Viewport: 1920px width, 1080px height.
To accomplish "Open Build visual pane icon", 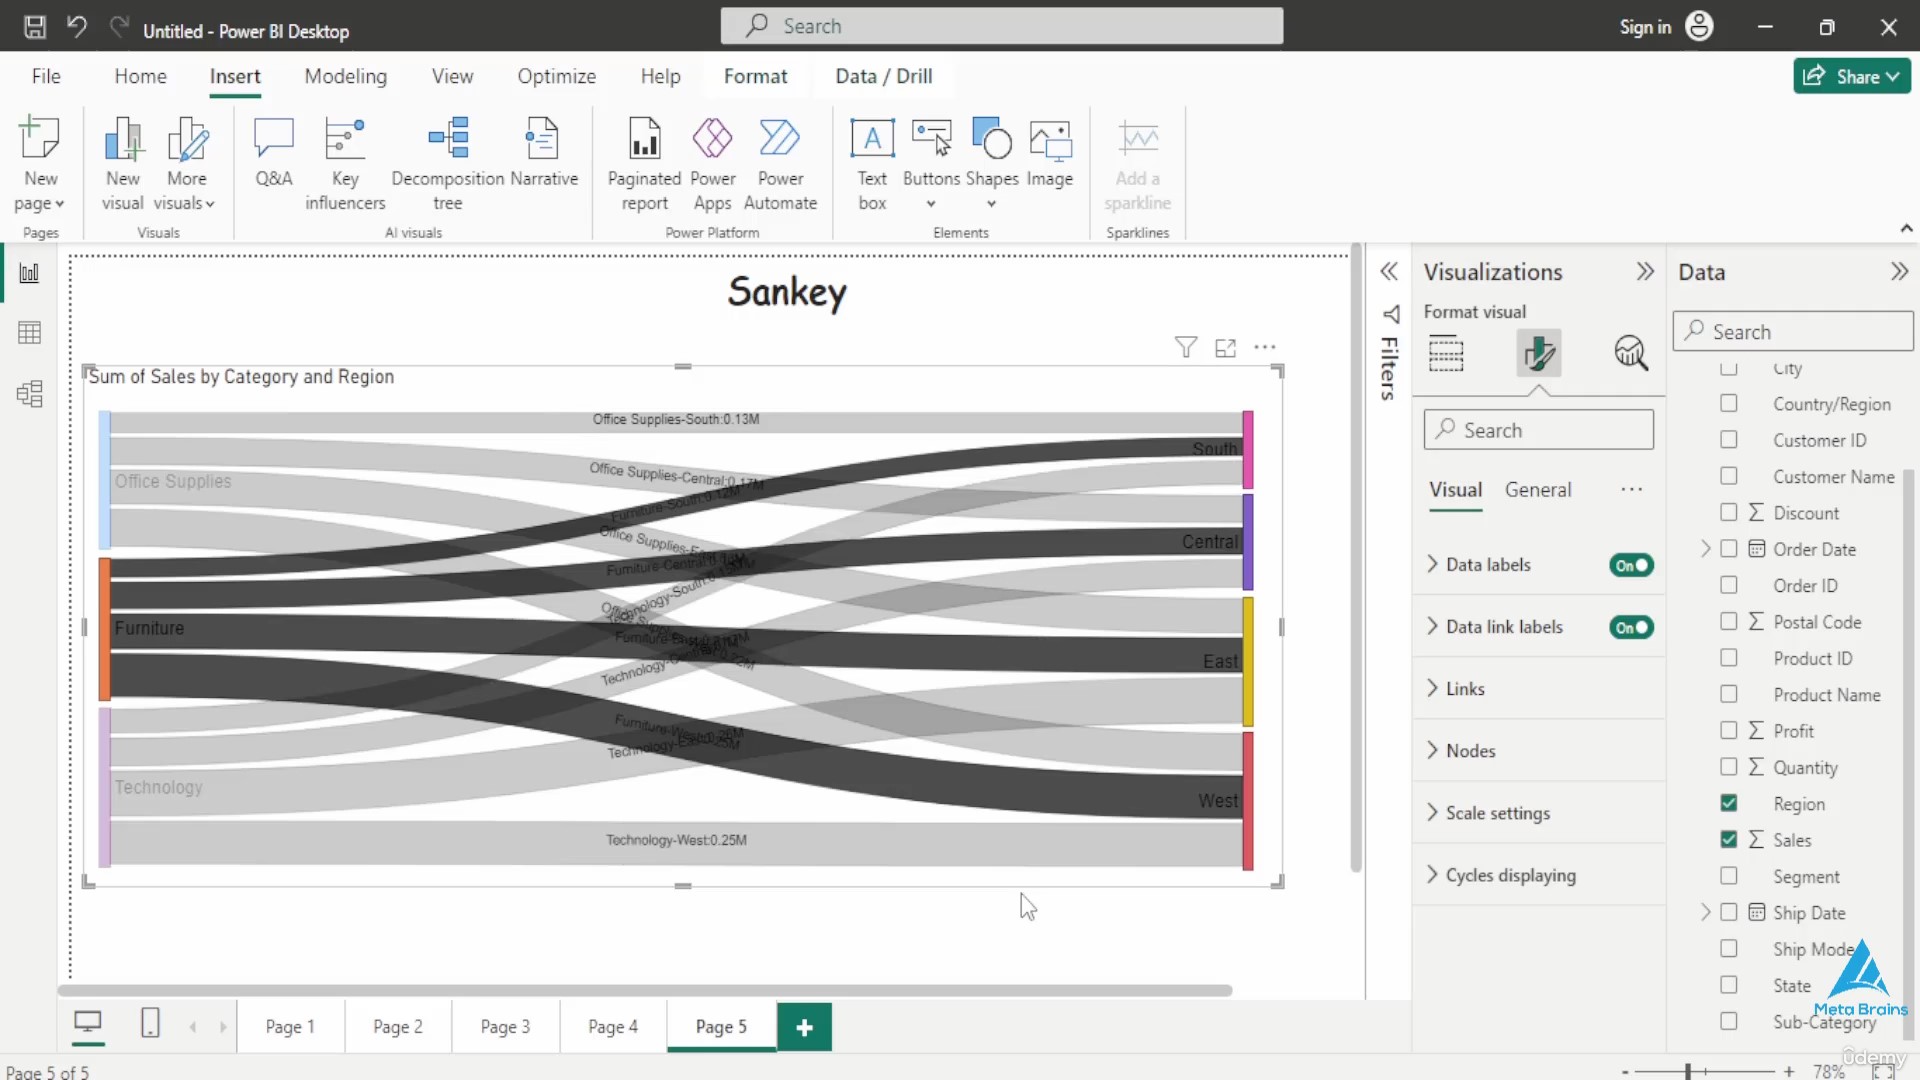I will point(1446,354).
